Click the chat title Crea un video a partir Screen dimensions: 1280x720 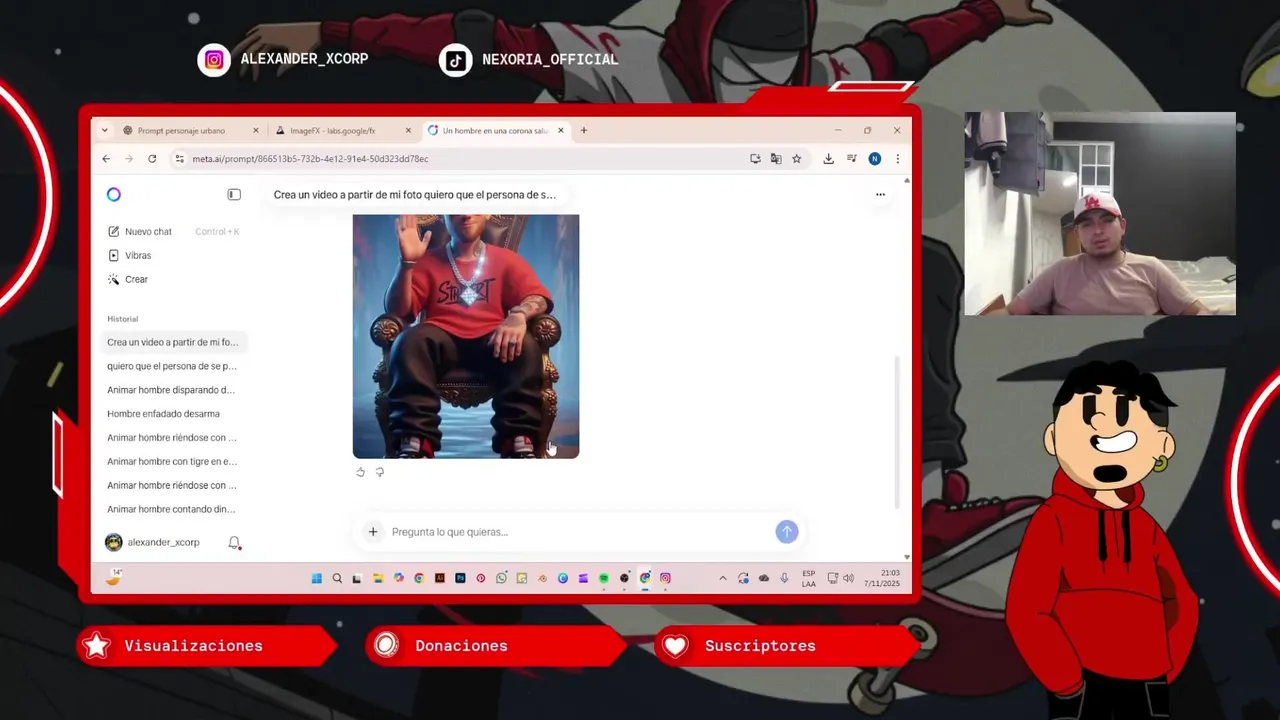point(414,195)
